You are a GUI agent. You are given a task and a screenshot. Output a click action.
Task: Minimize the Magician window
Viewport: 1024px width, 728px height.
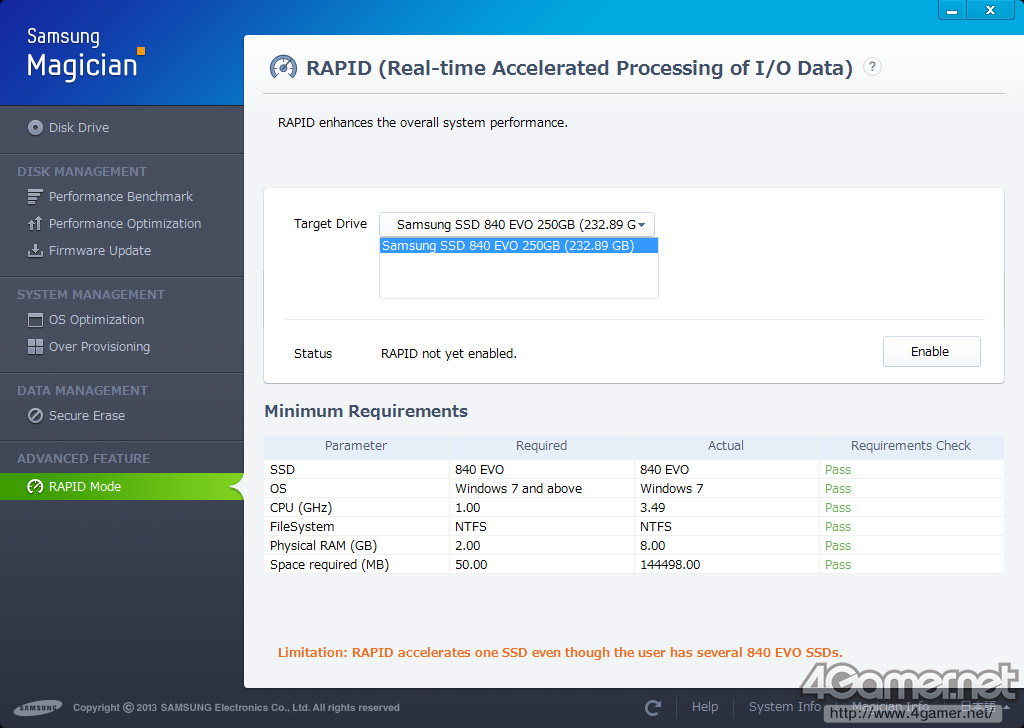click(952, 10)
